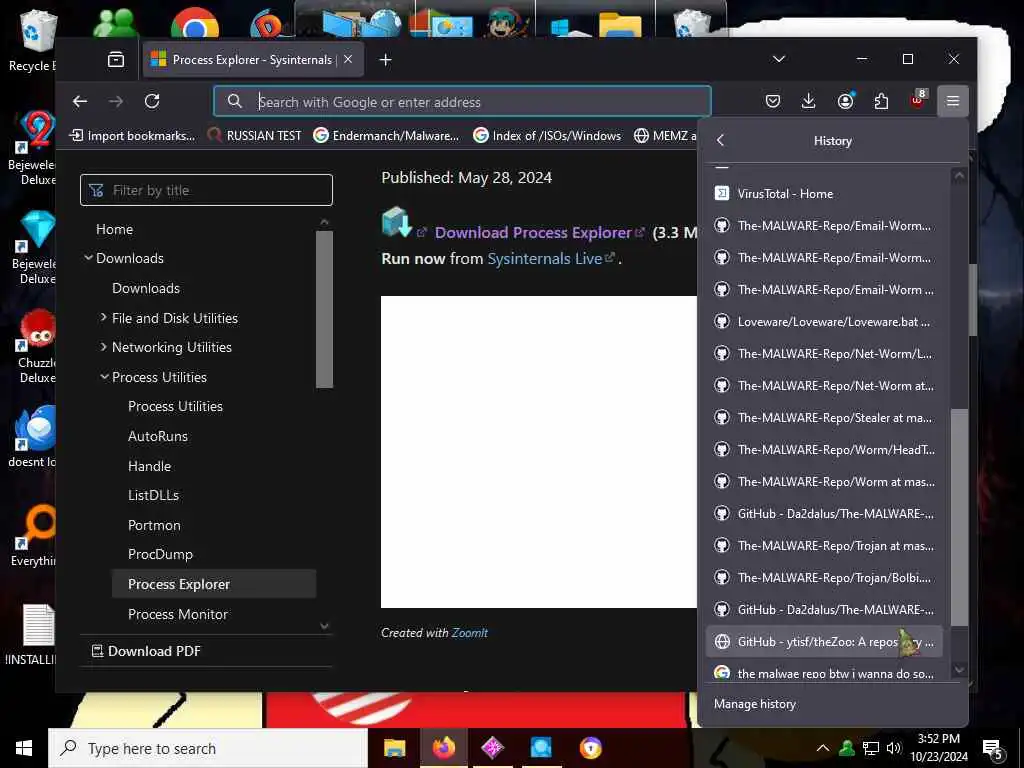Click the Download PDF button

[x=146, y=651]
